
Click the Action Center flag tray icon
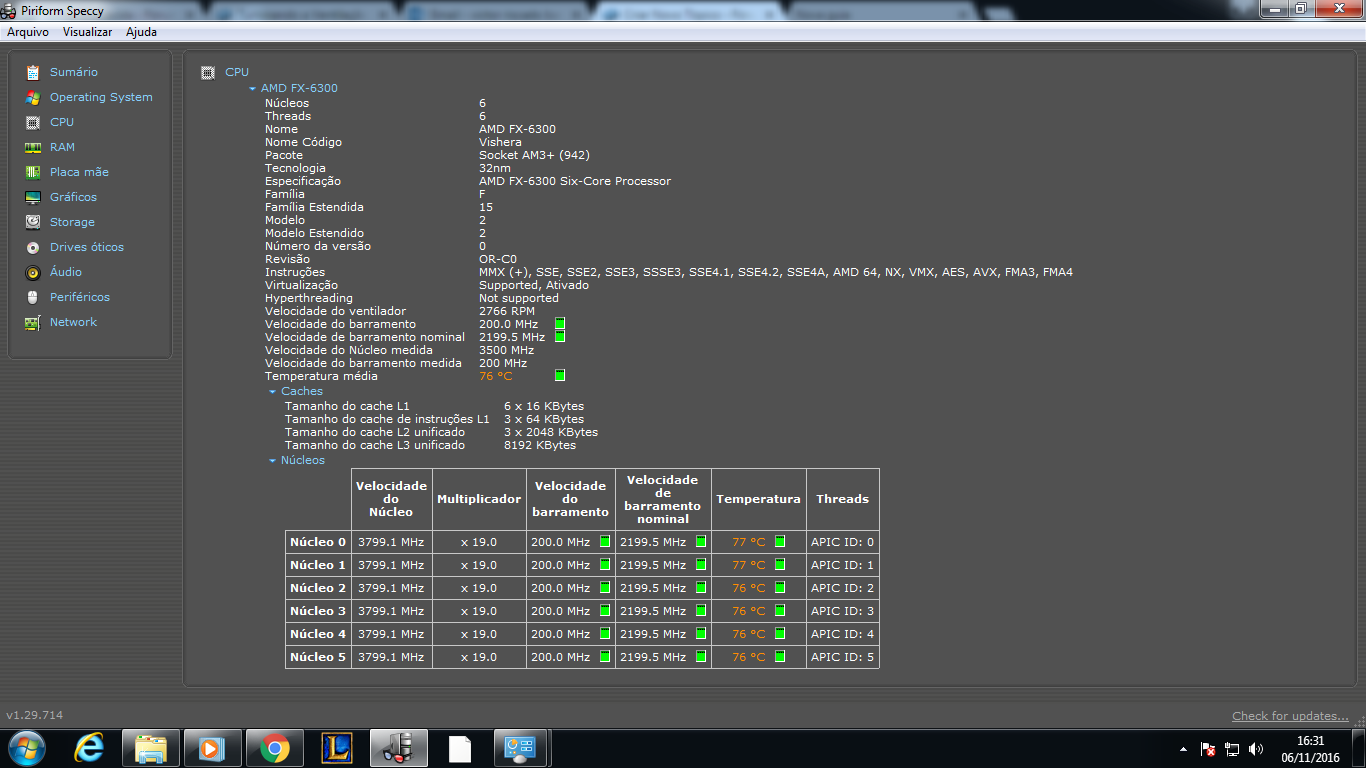(1208, 749)
